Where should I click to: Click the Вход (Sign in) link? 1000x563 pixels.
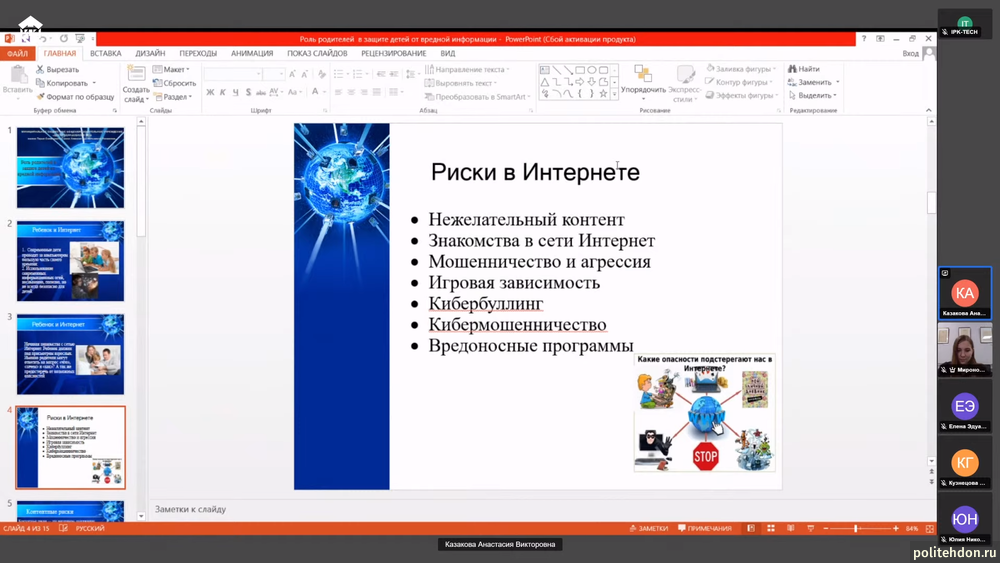(x=910, y=54)
